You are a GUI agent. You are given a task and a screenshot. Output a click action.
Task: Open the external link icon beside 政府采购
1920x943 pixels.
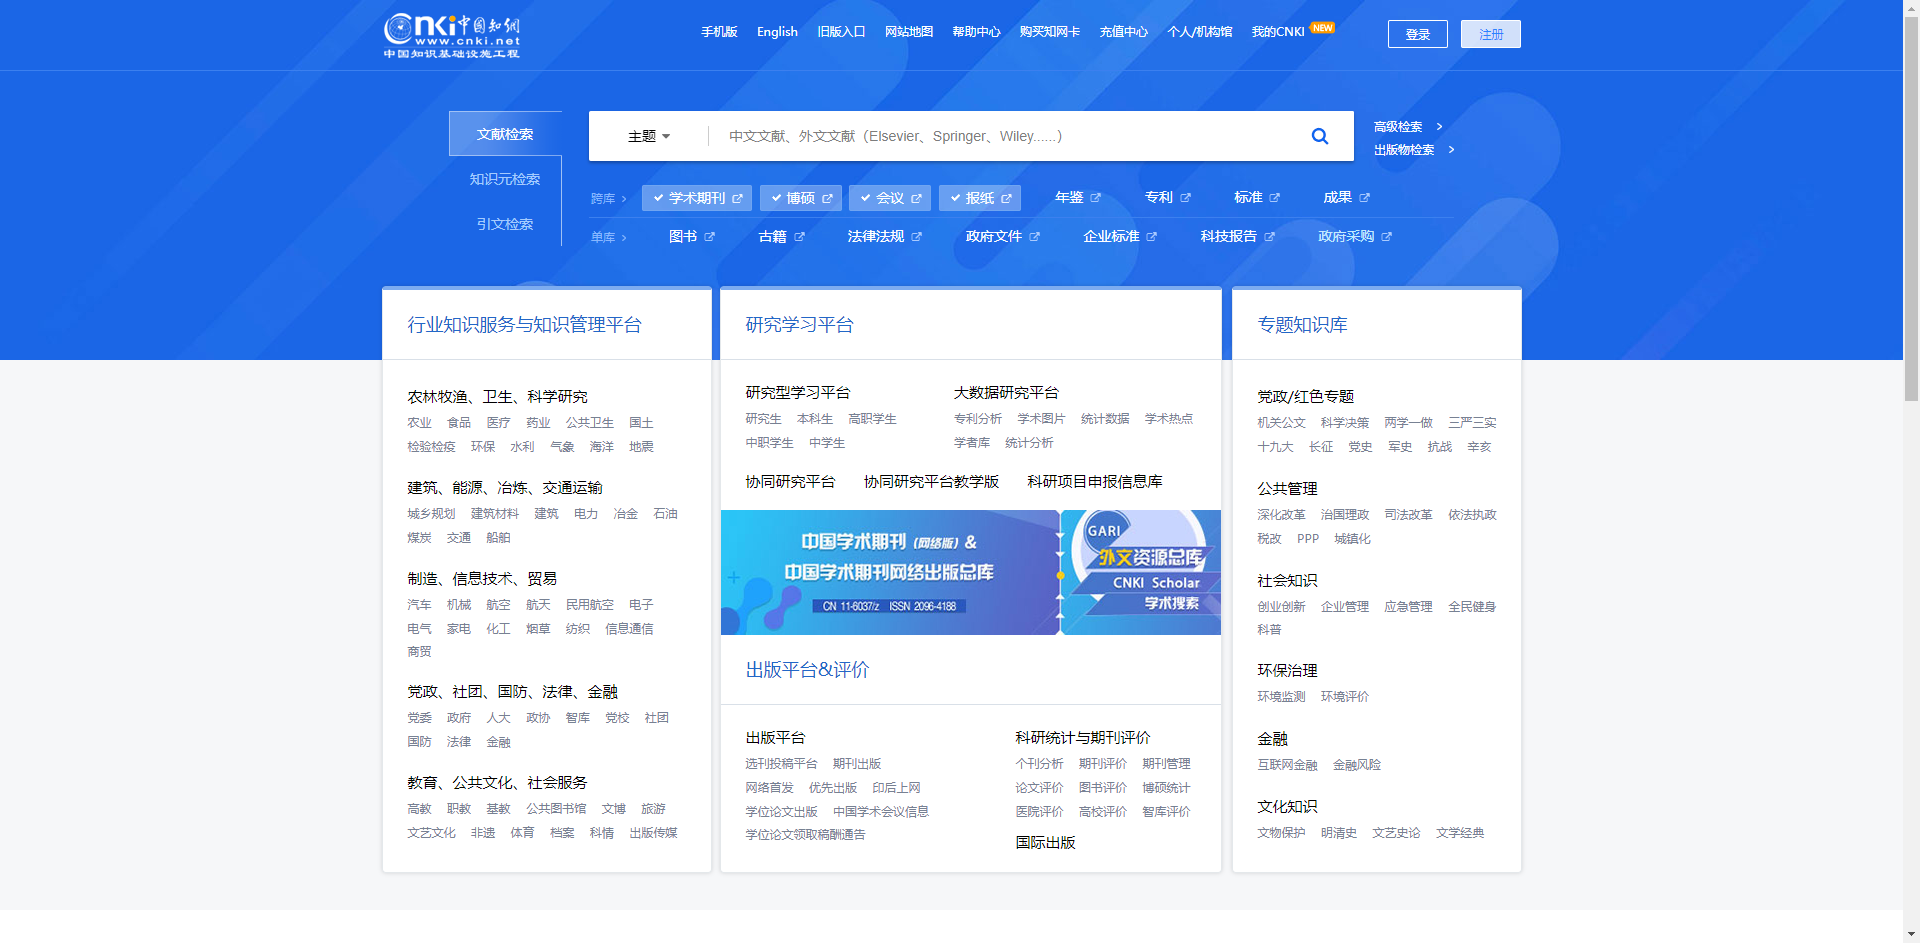1386,237
